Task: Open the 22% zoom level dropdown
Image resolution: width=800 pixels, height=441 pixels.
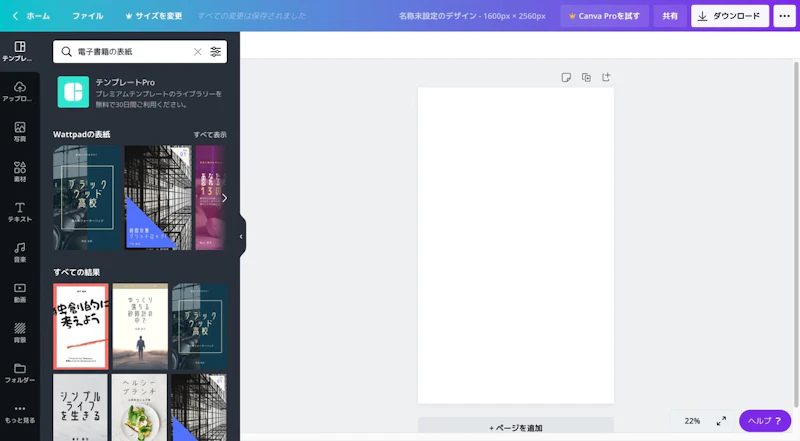Action: [x=692, y=421]
